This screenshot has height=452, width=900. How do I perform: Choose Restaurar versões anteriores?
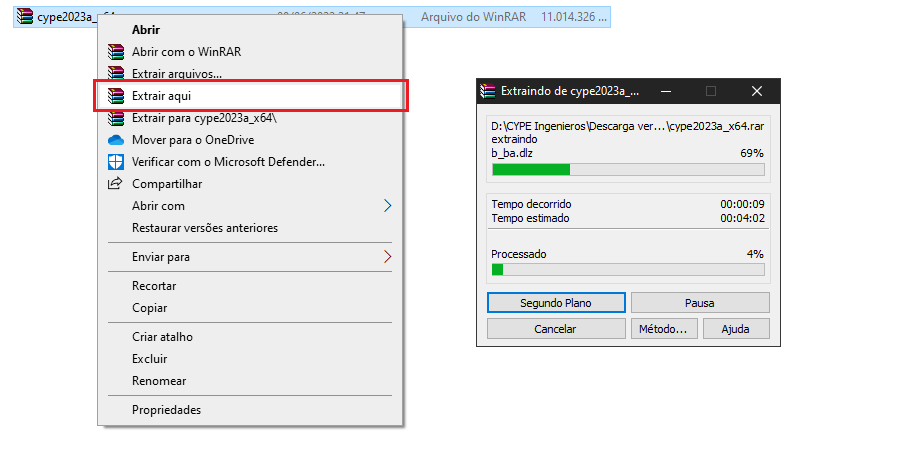[205, 228]
